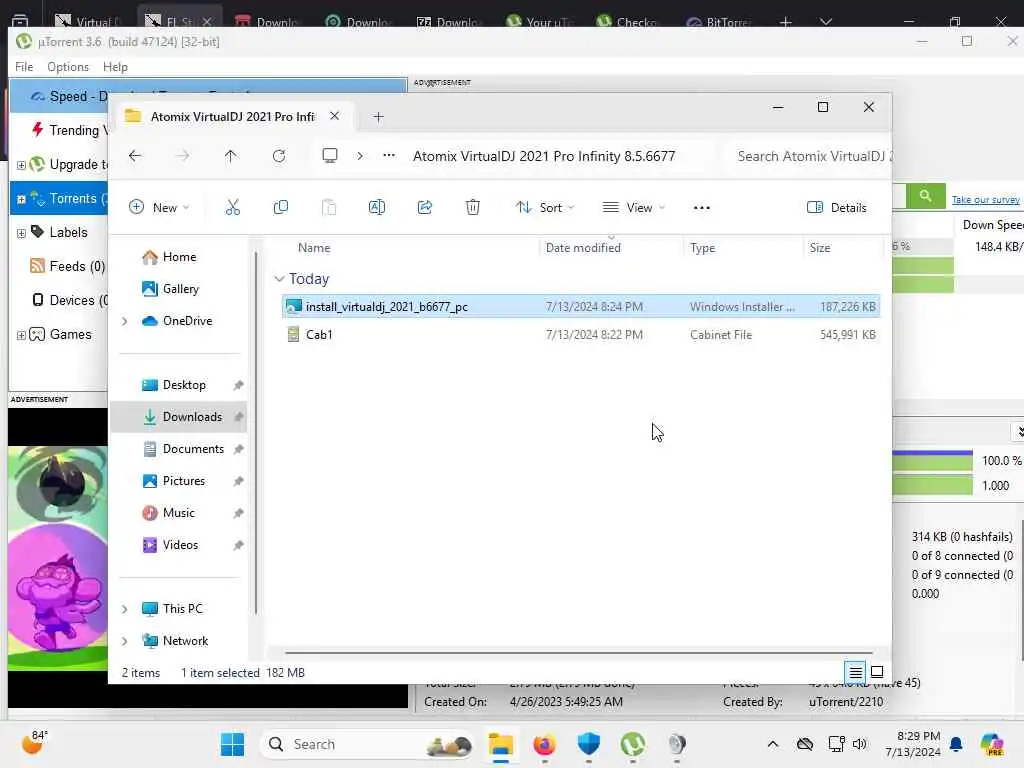The image size is (1024, 768).
Task: Sort by the Type column header
Action: coord(703,248)
